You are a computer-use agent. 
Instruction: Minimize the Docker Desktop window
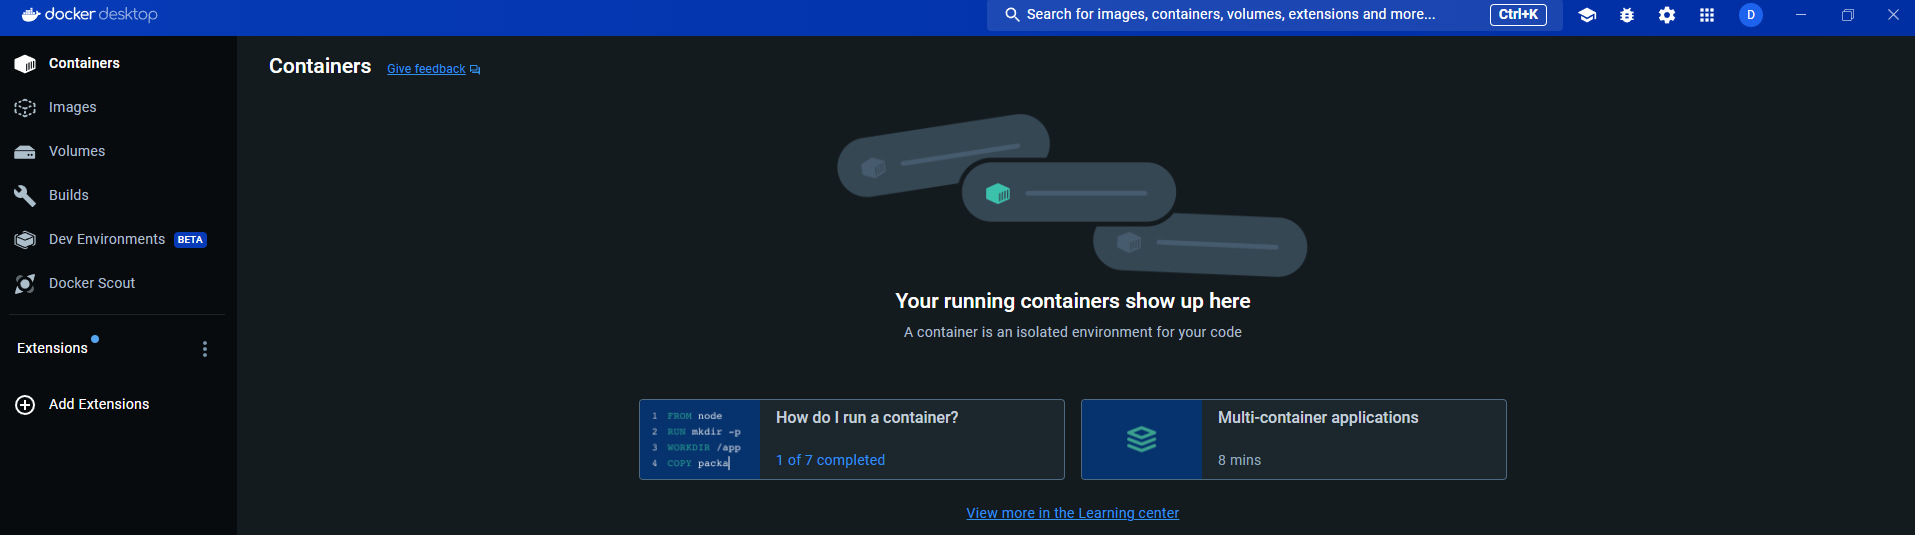[x=1801, y=15]
